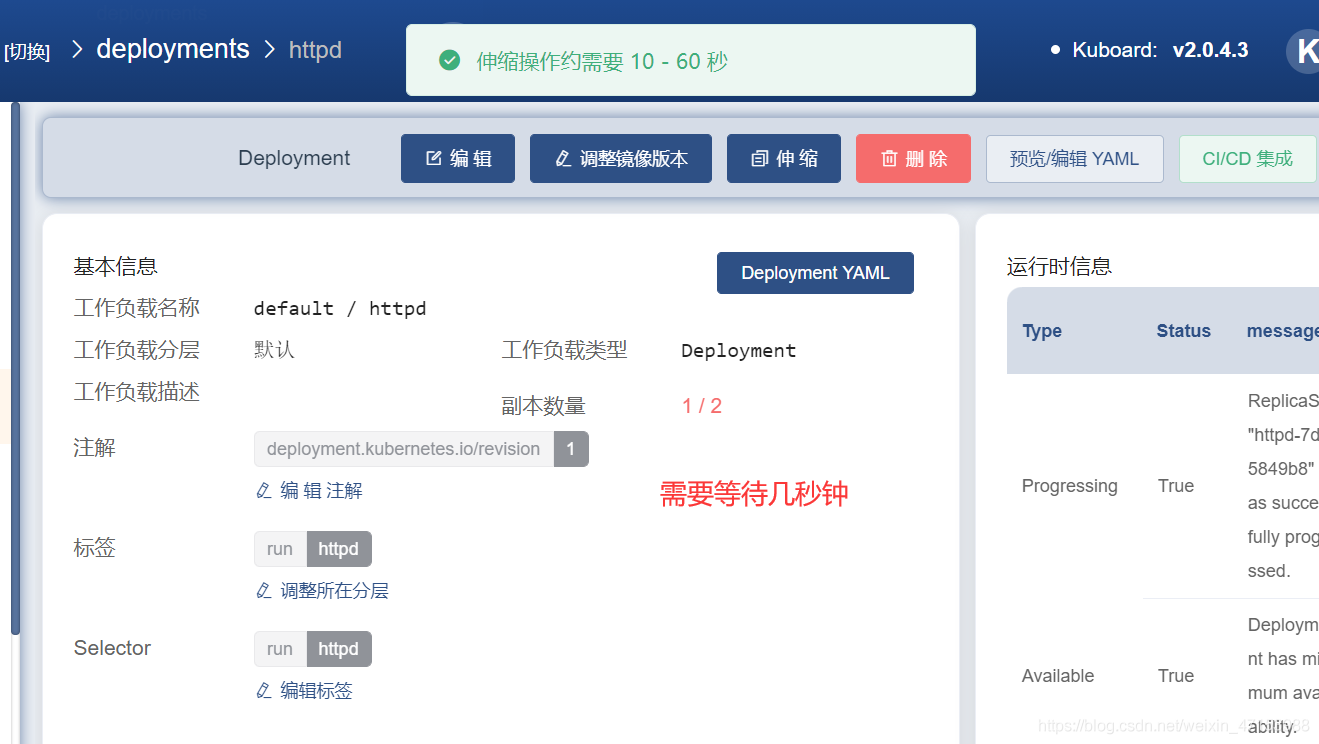Click the httpd breadcrumb item

pos(315,50)
